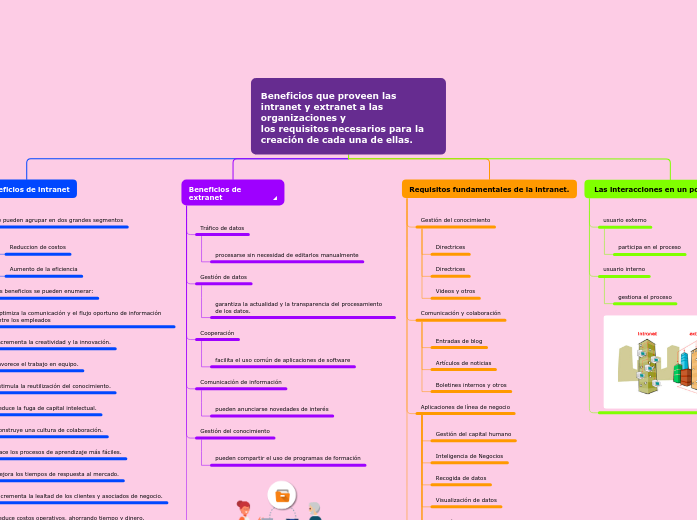Screen dimensions: 697x520
Task: Click the 'Cooperación' subtopic
Action: click(217, 333)
